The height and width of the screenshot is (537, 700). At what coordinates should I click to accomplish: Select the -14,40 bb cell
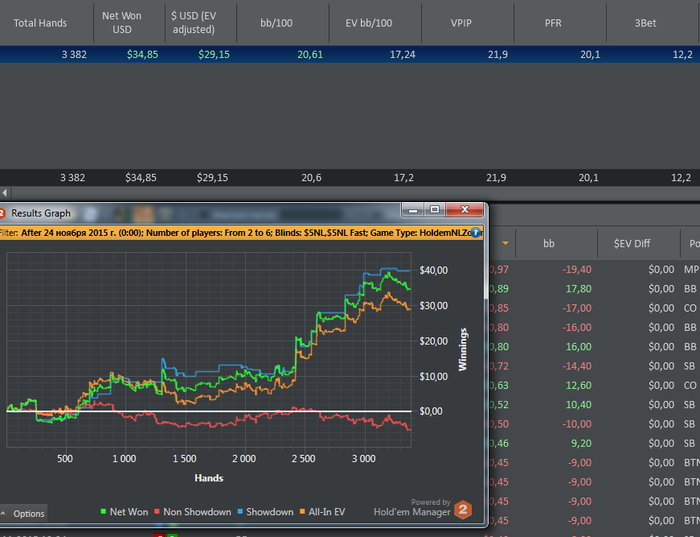pyautogui.click(x=577, y=366)
